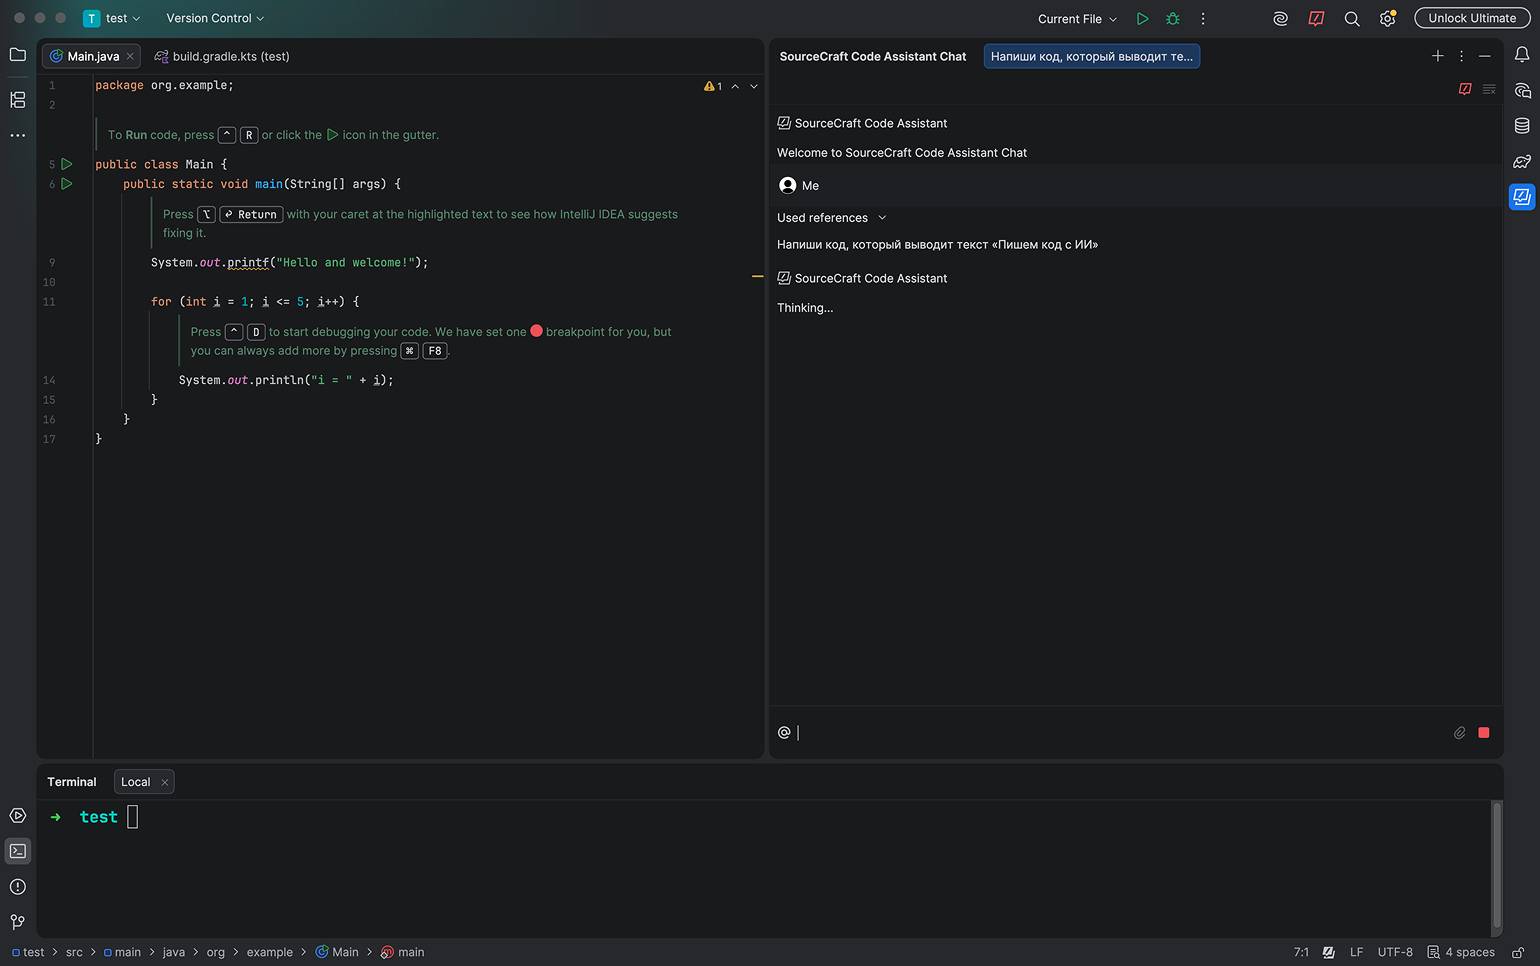Viewport: 1540px width, 966px height.
Task: Click the test prompt in the terminal
Action: click(x=98, y=818)
